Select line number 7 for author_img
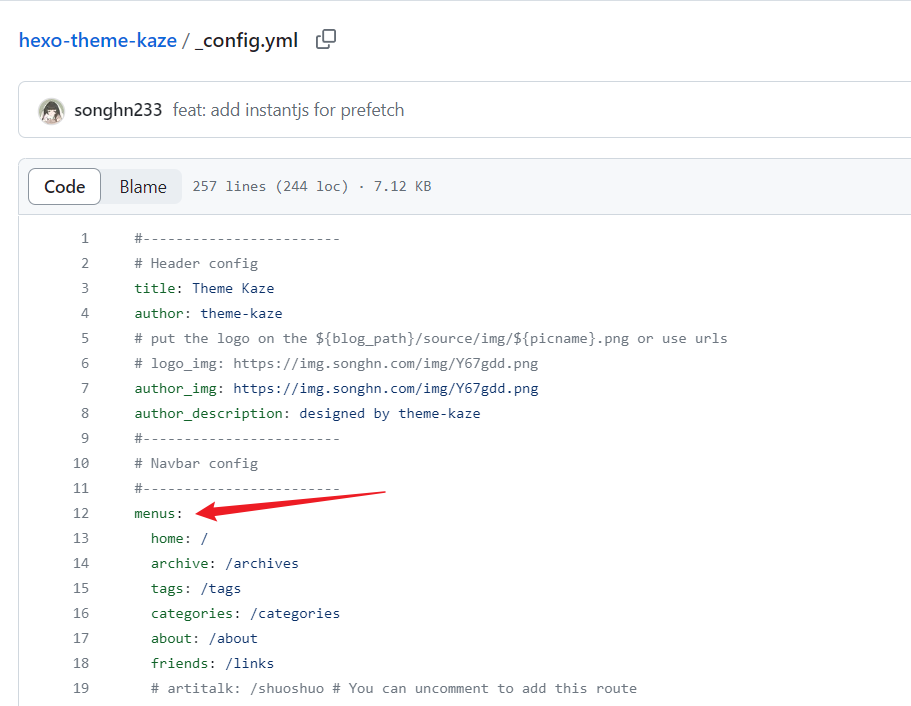 (x=85, y=388)
